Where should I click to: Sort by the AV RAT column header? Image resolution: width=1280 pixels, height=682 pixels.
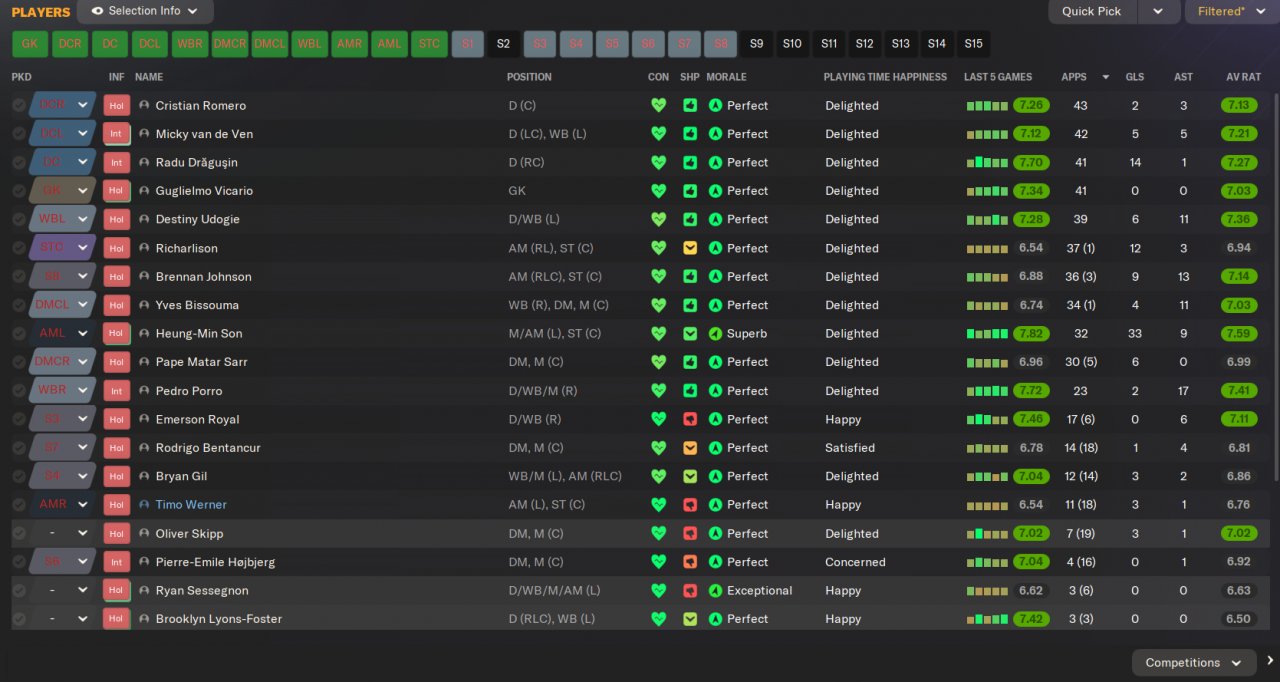[x=1245, y=77]
